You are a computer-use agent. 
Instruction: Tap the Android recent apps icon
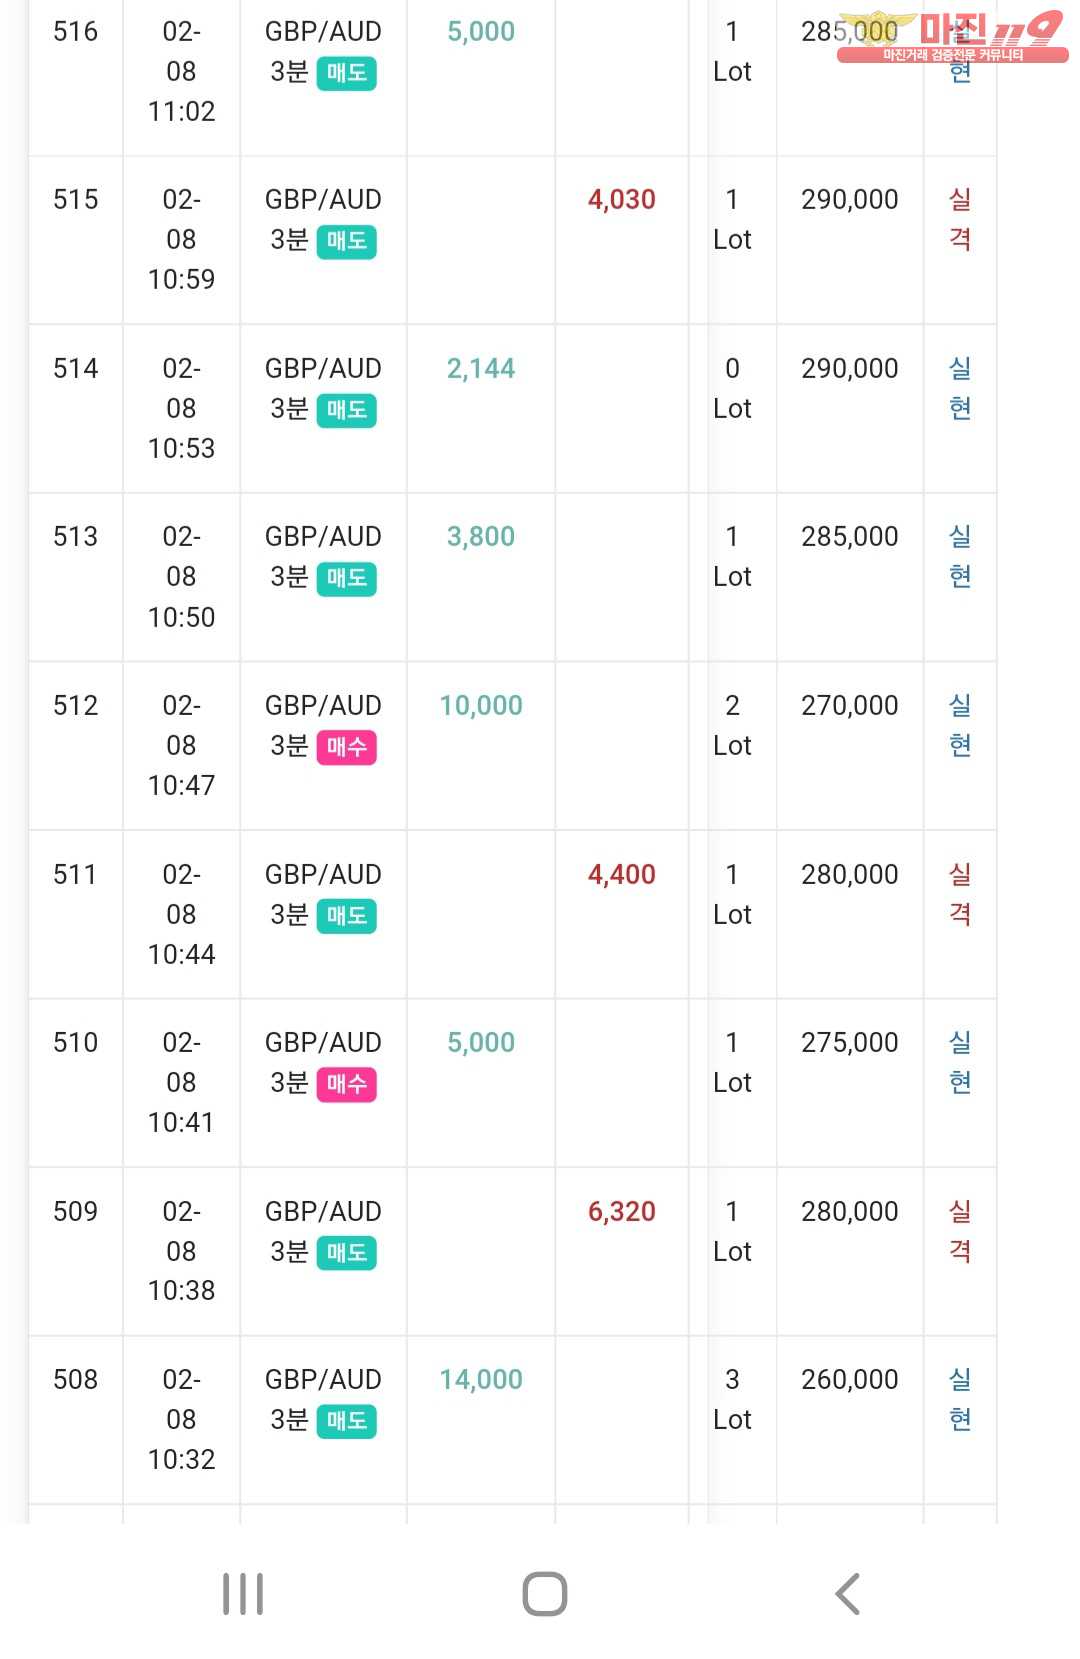point(243,1594)
